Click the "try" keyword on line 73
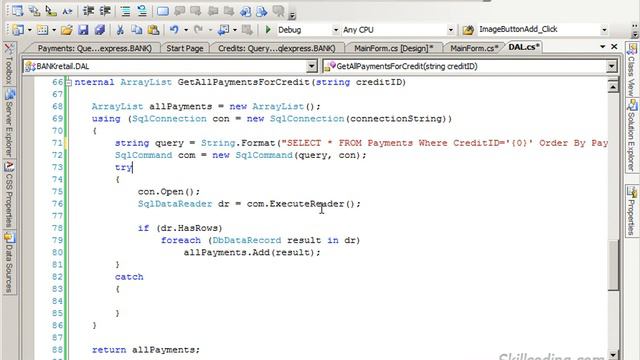640x360 pixels. (x=124, y=167)
